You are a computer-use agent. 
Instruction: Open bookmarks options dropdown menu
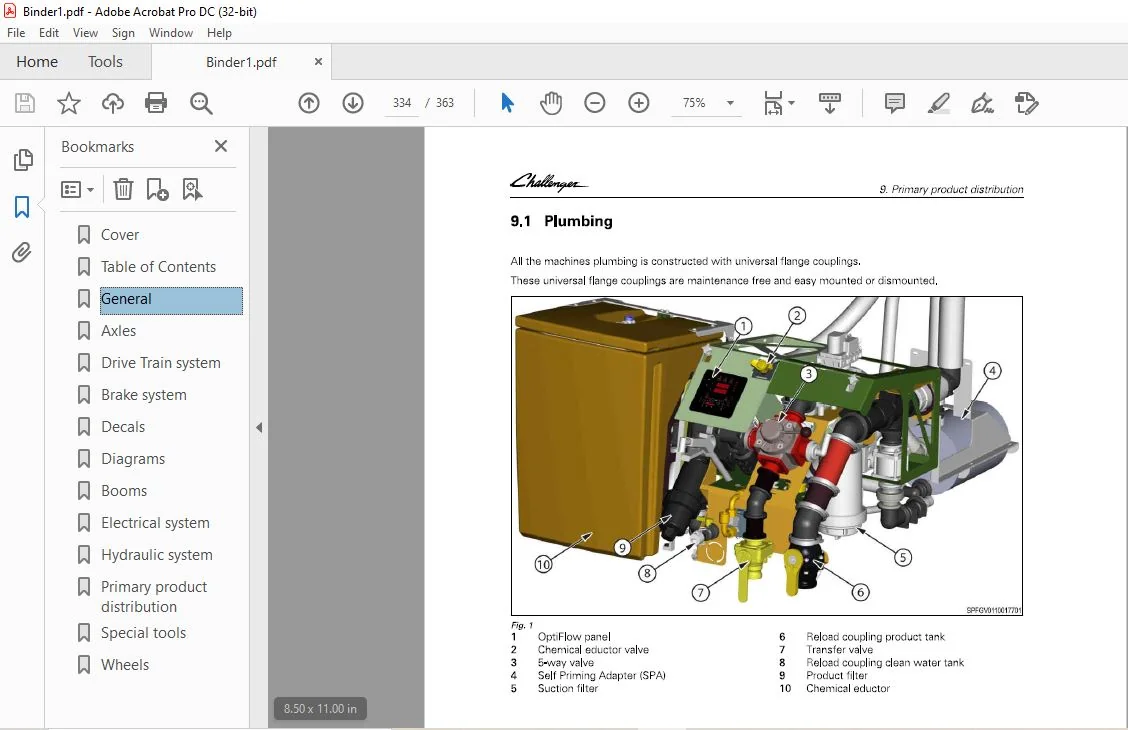point(78,190)
